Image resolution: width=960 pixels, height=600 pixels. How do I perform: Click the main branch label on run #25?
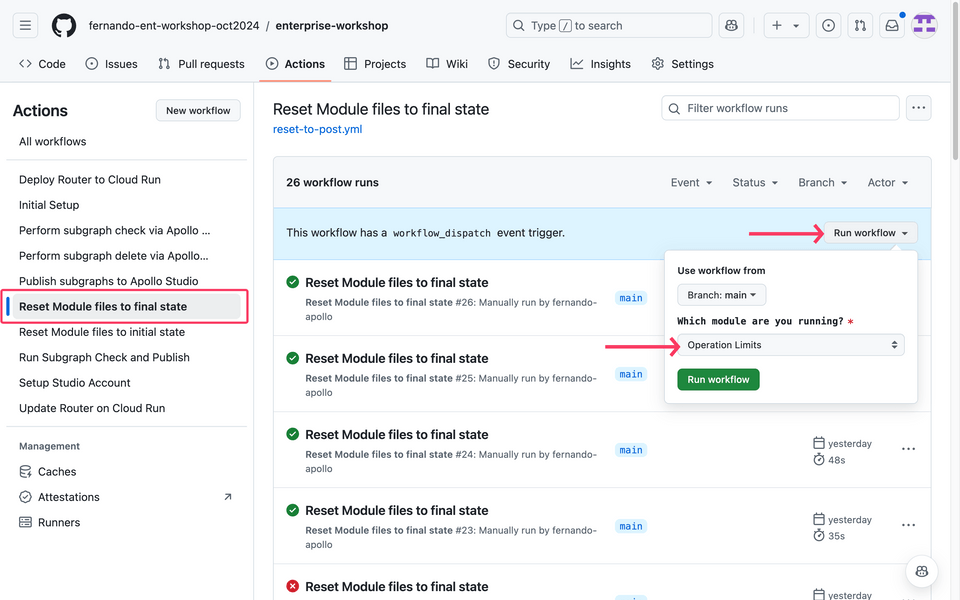click(x=631, y=374)
